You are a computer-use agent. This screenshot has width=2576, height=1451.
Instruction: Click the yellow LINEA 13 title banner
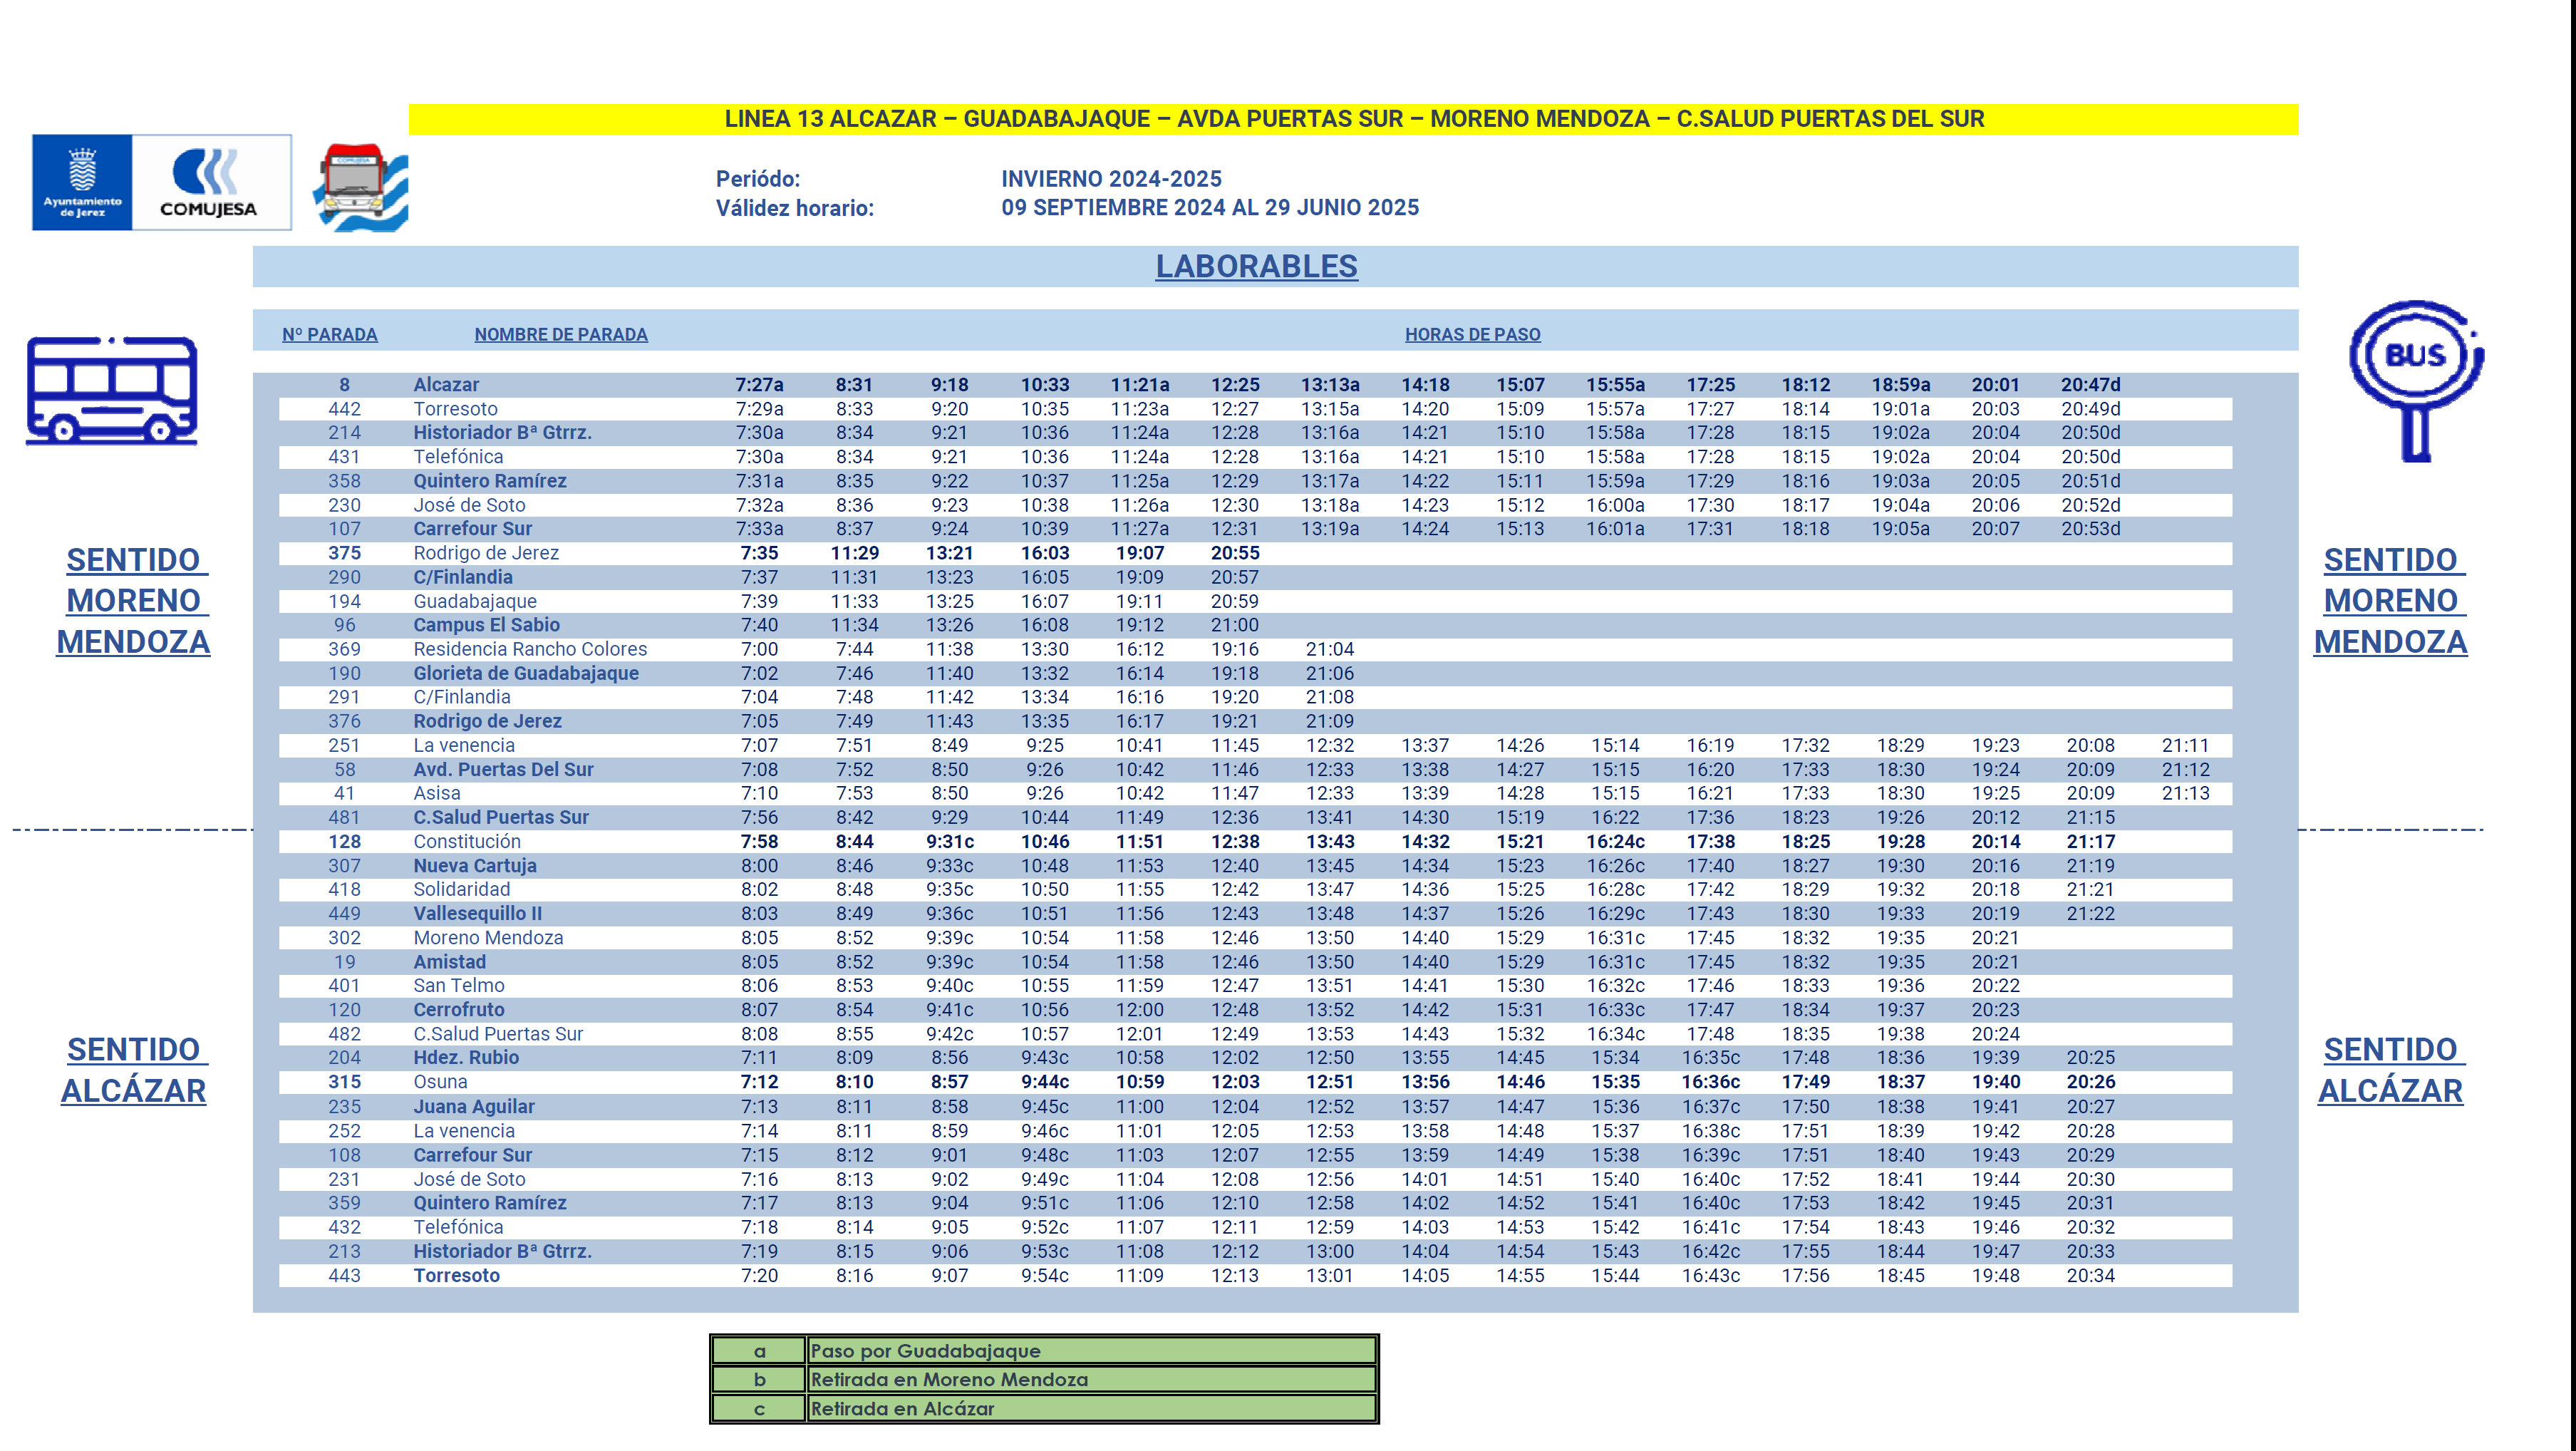coord(1353,119)
